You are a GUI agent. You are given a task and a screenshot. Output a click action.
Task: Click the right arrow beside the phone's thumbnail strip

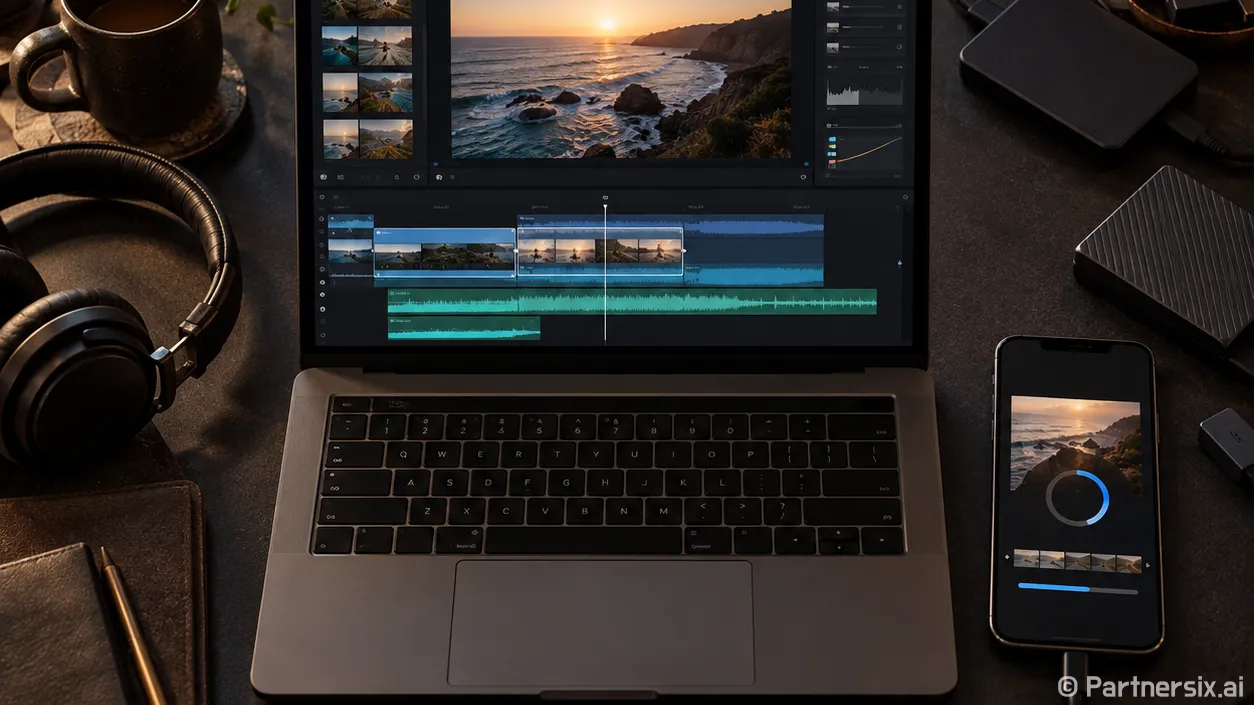(x=1147, y=565)
